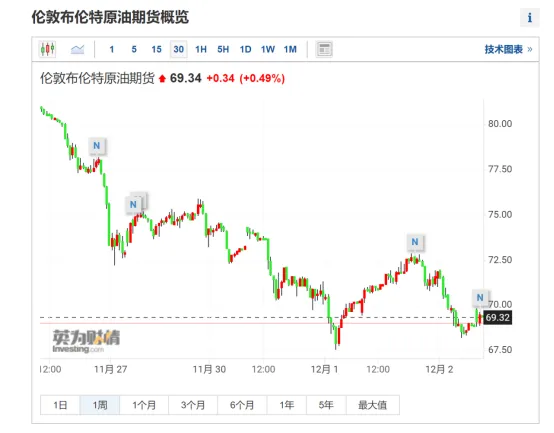Select the 5 minute interval
Image resolution: width=554 pixels, height=433 pixels.
[134, 49]
